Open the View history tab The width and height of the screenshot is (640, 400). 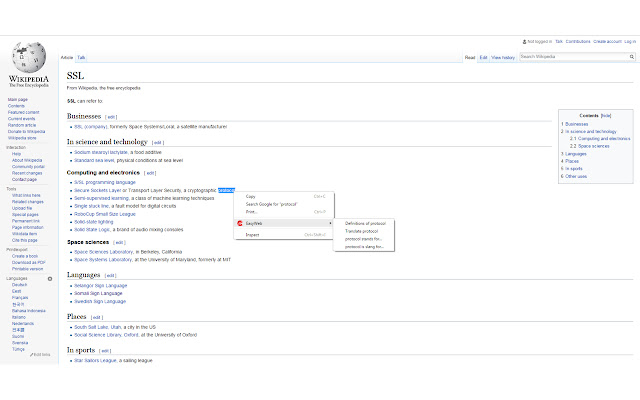click(x=503, y=58)
